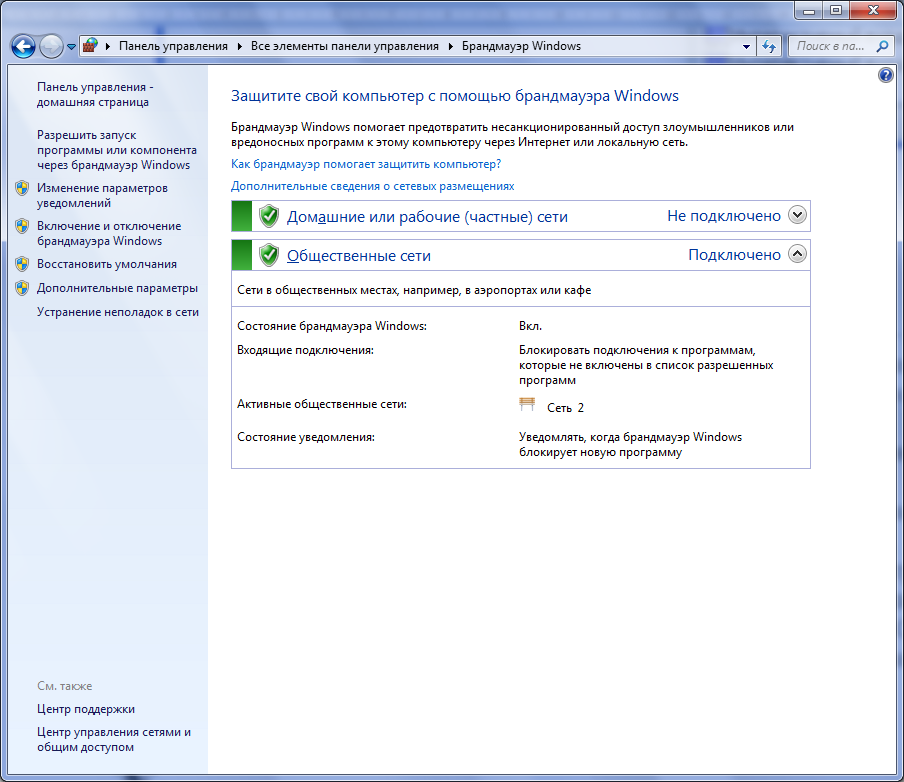The height and width of the screenshot is (782, 904).
Task: Select Брандмауэр Windows breadcrumb
Action: (x=521, y=46)
